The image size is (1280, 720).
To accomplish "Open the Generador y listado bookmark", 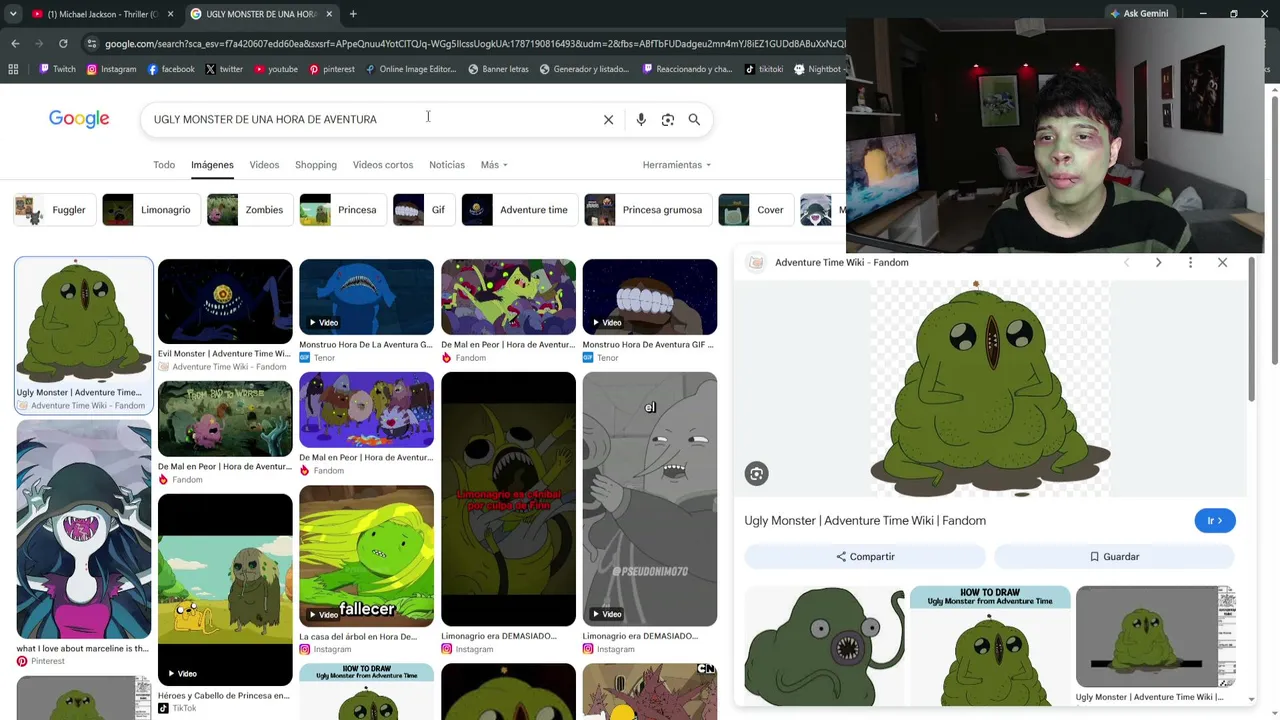I will click(584, 69).
